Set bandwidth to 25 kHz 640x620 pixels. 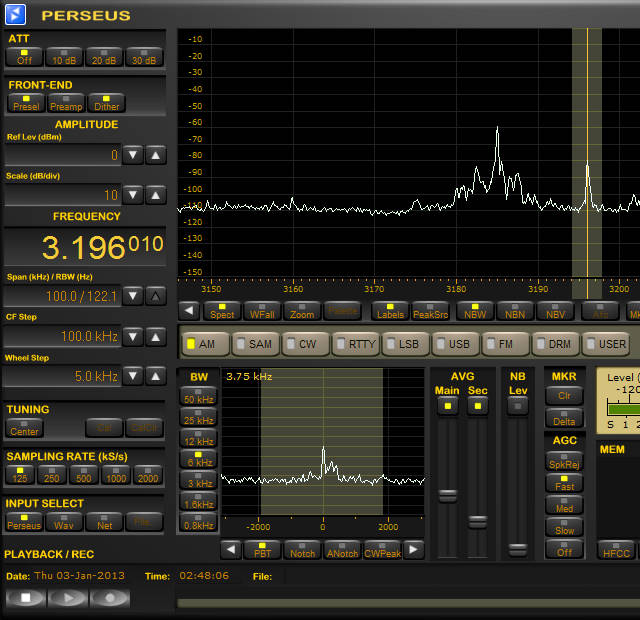tap(198, 417)
